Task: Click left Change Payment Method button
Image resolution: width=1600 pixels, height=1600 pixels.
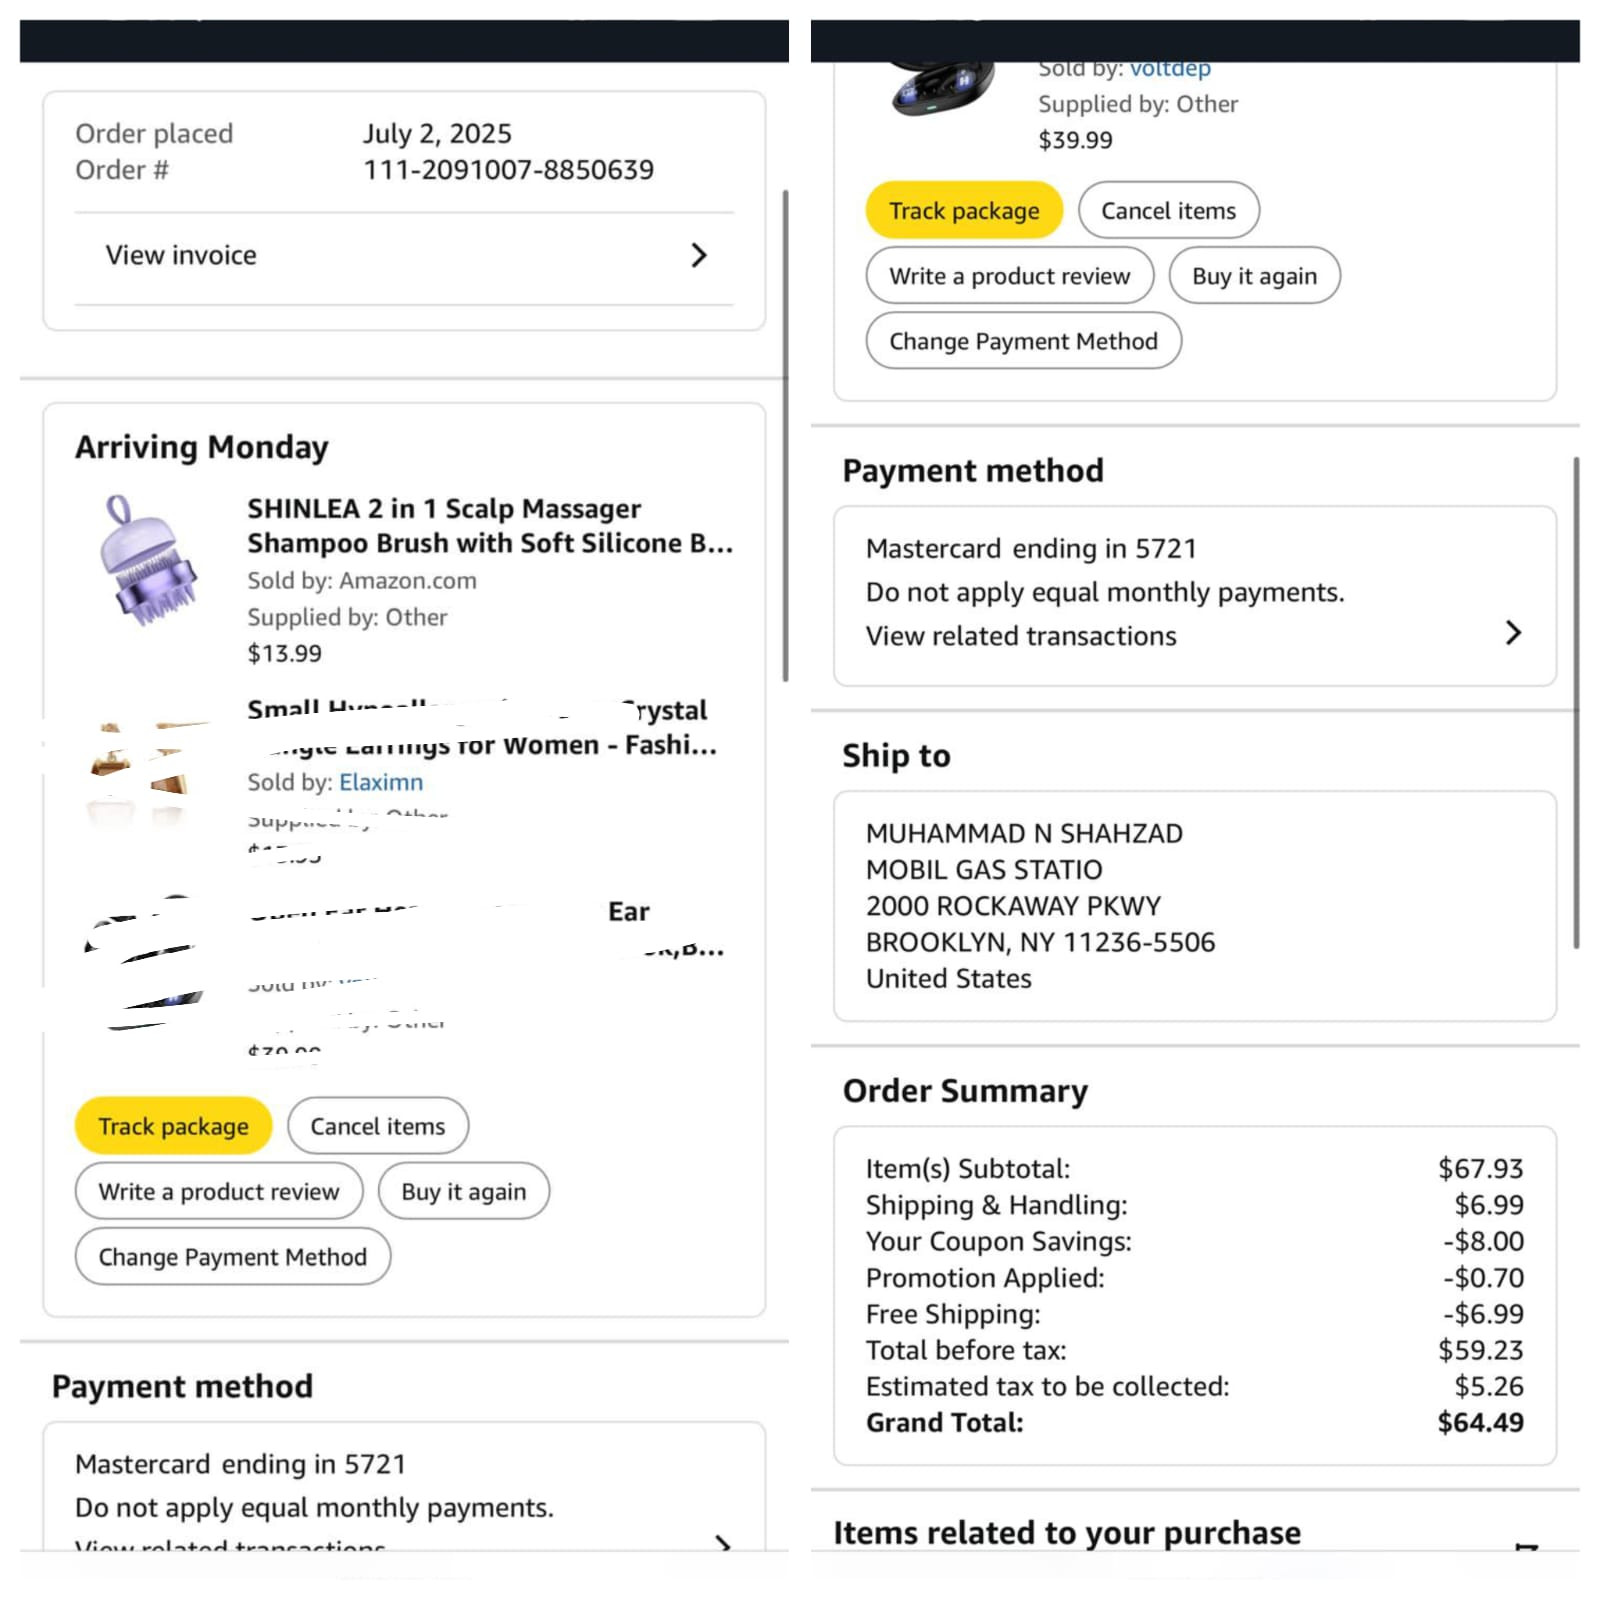Action: click(x=233, y=1256)
